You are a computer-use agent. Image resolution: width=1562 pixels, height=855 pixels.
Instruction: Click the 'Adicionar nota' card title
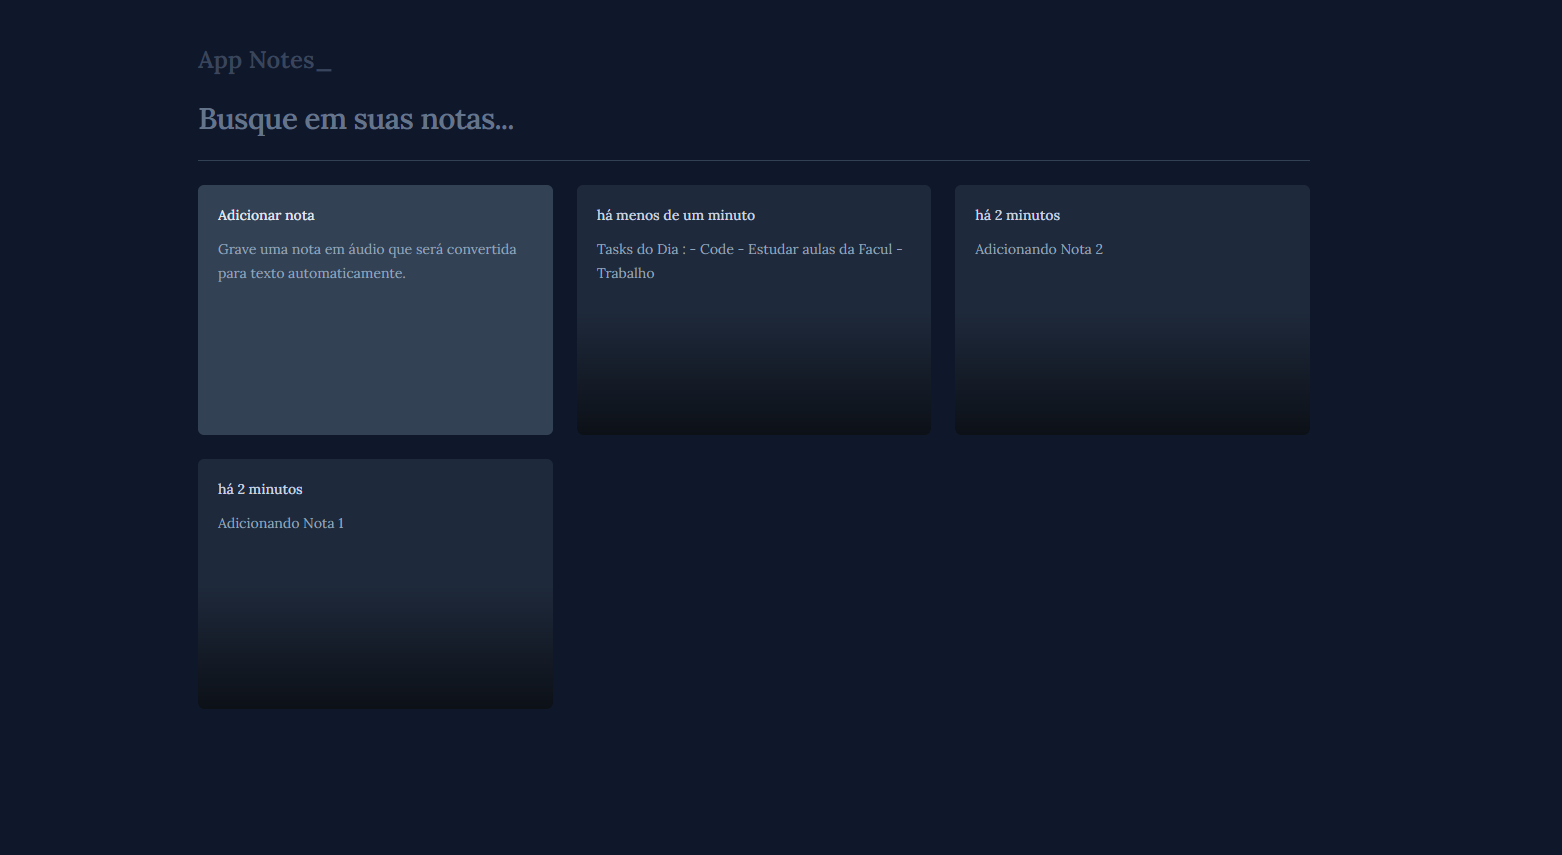click(266, 215)
